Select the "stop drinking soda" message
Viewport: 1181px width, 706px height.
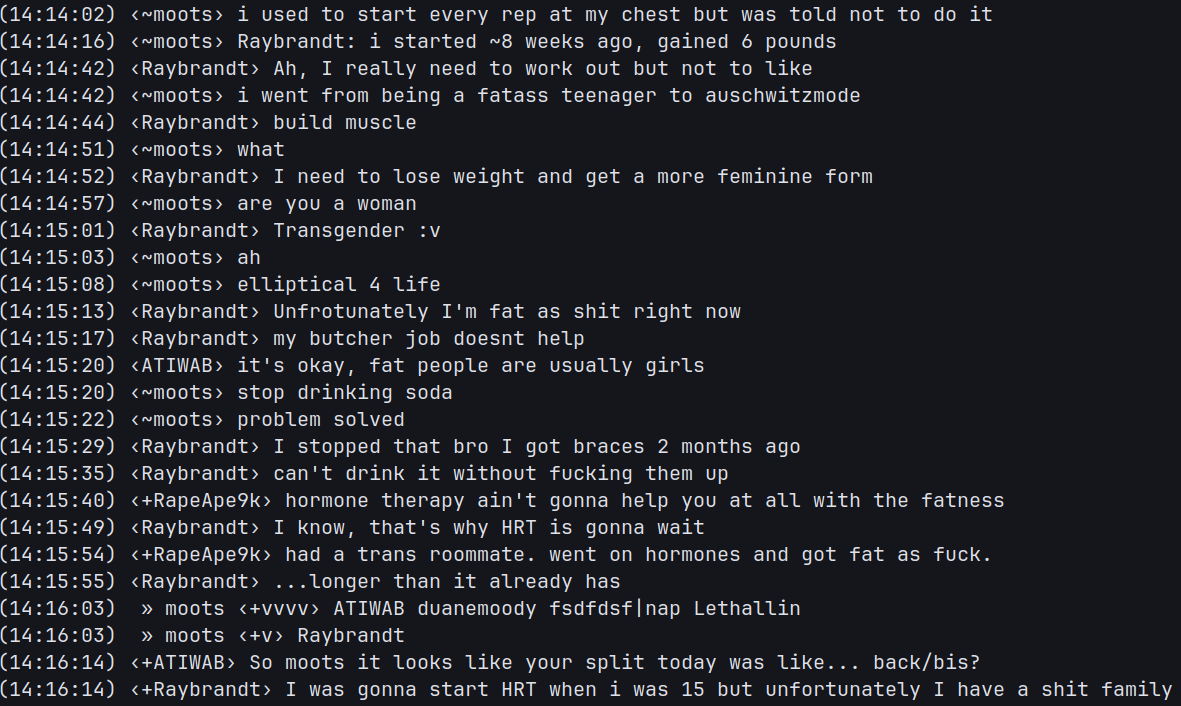(x=344, y=393)
